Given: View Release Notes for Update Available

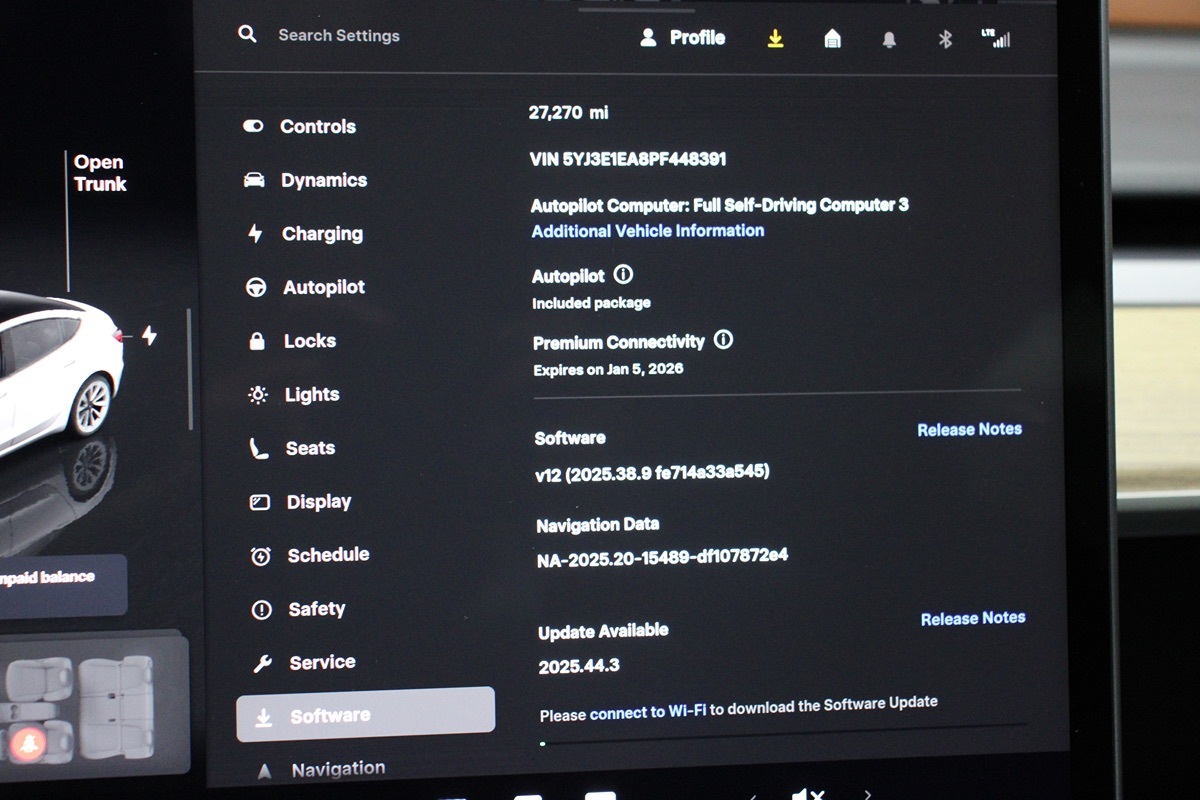Looking at the screenshot, I should [972, 618].
